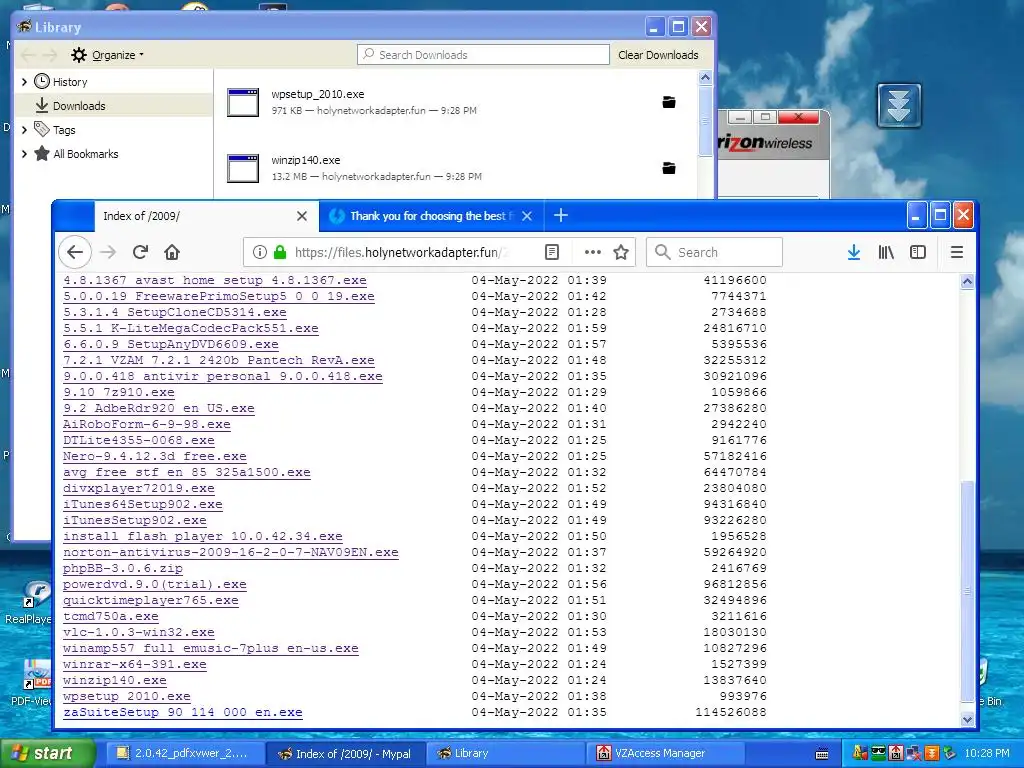The image size is (1024, 768).
Task: Switch to the Index of /2009/ tab
Action: point(206,216)
